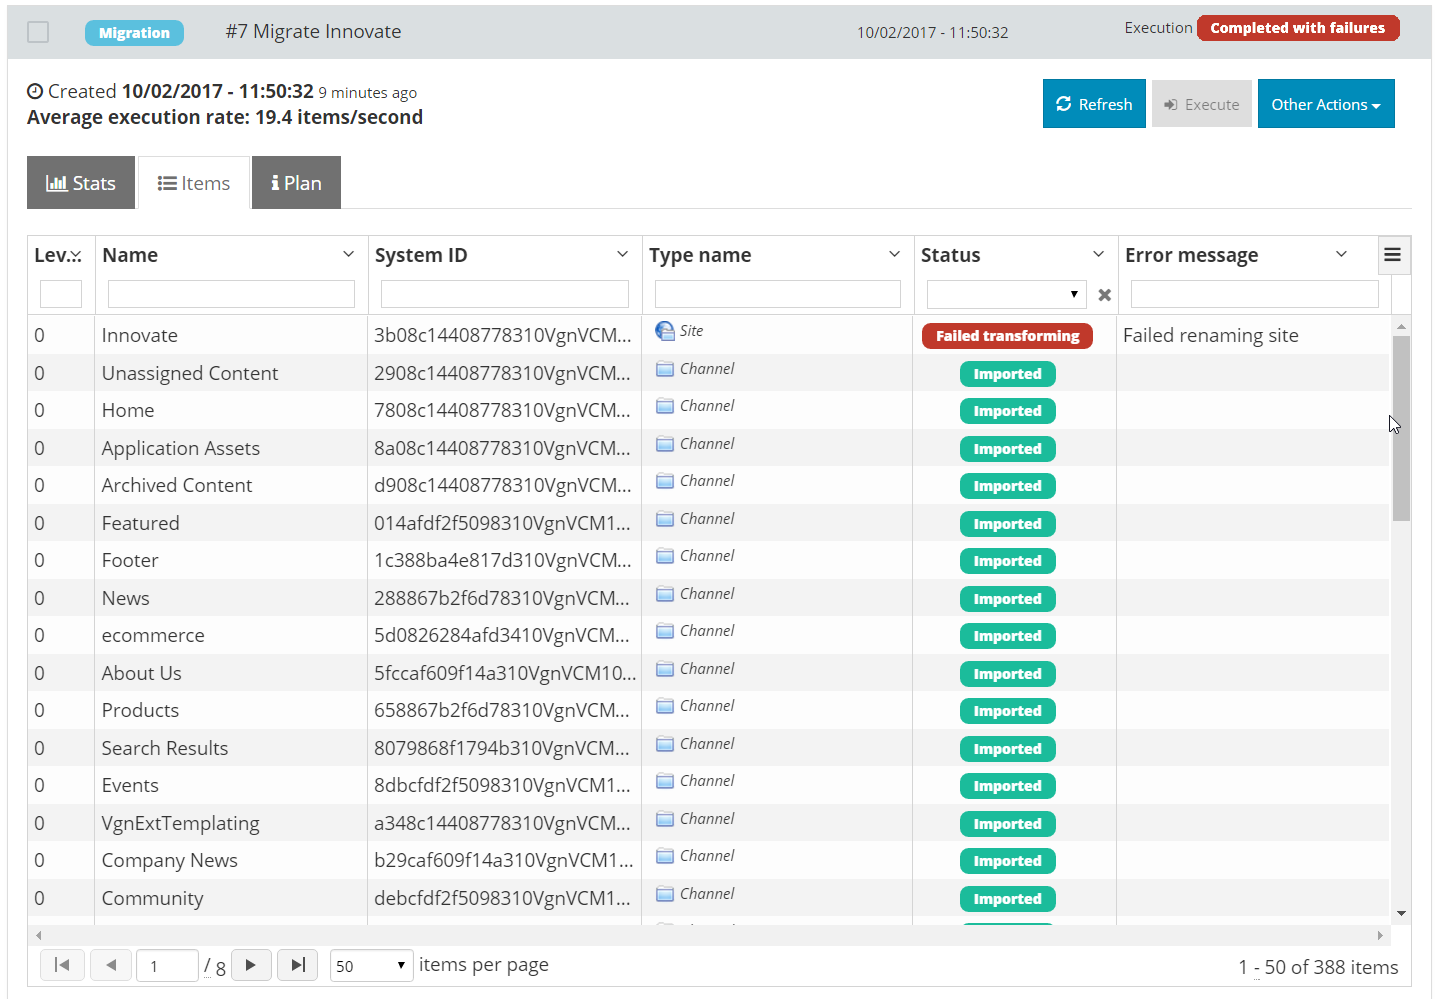Switch to the Plan tab

tap(296, 183)
